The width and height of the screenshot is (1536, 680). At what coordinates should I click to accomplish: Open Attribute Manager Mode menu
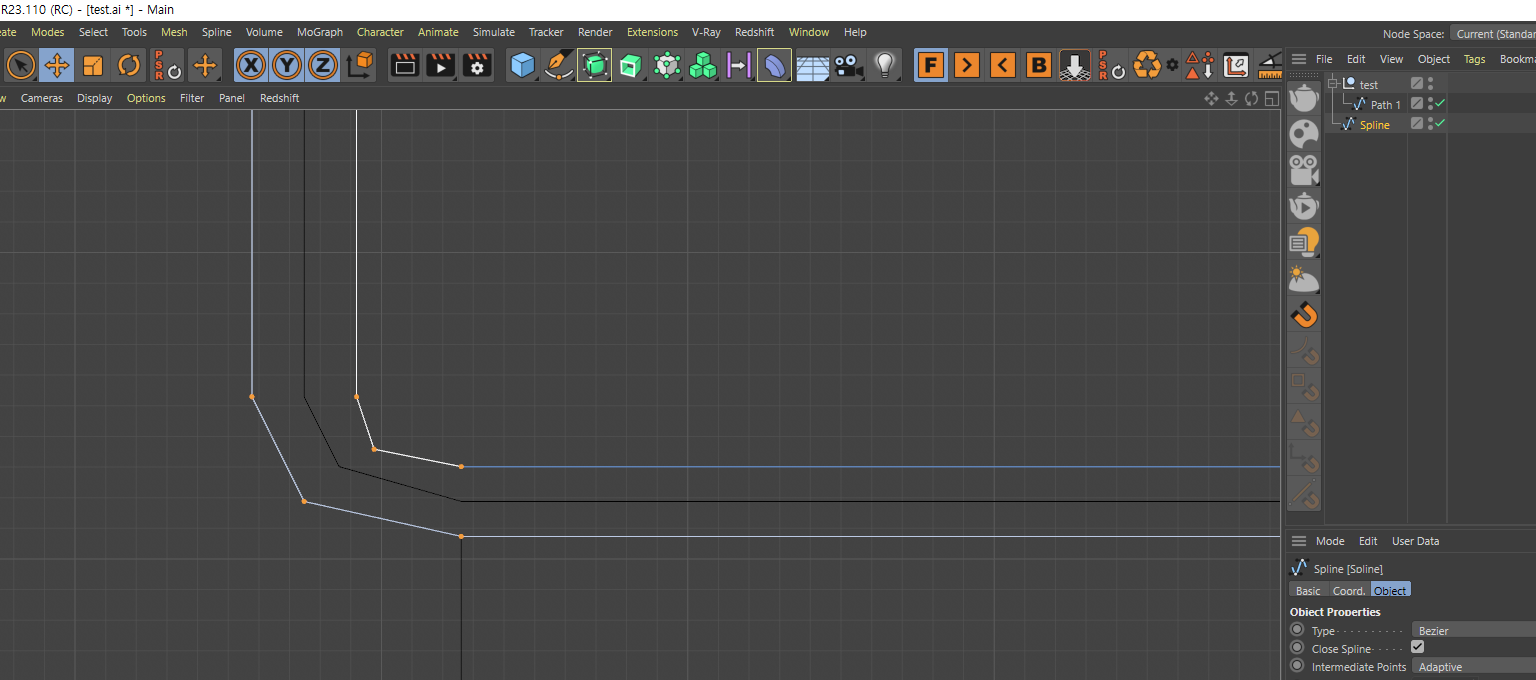click(x=1330, y=541)
